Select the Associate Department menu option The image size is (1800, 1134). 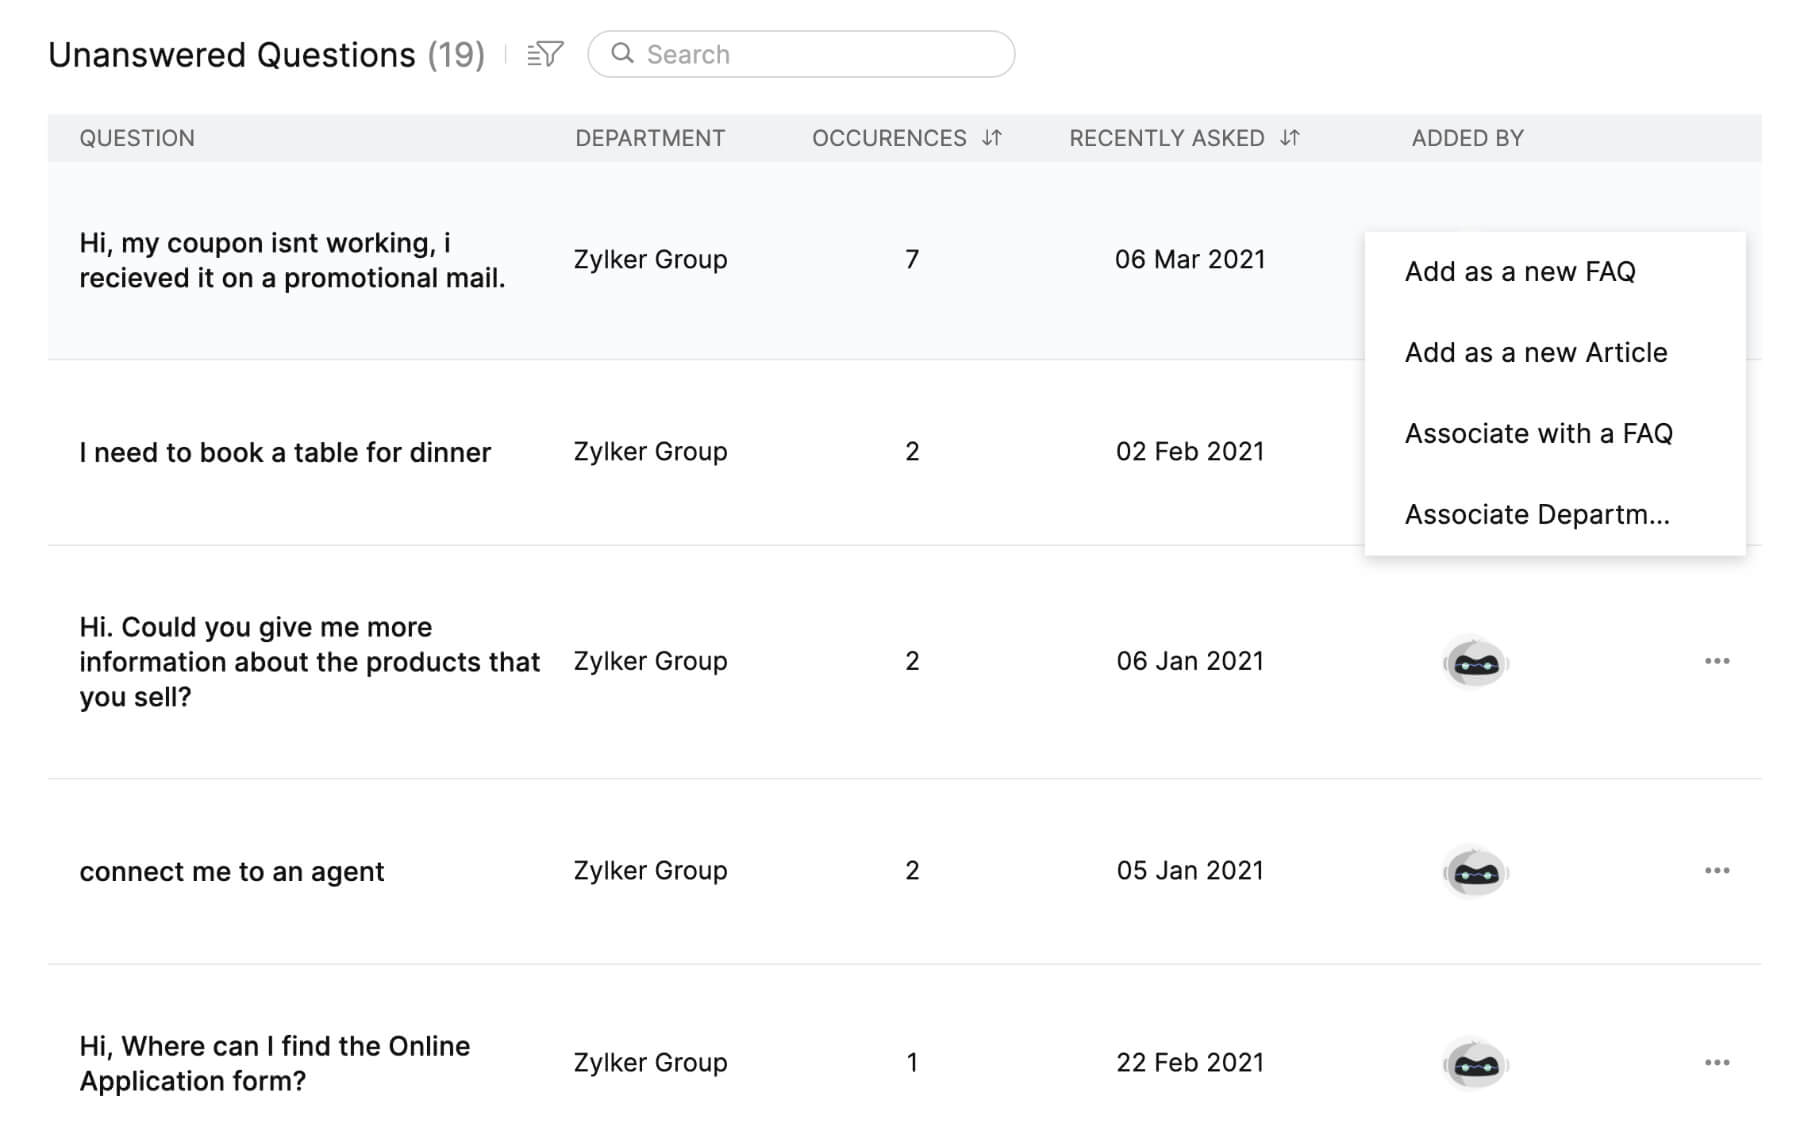point(1536,515)
